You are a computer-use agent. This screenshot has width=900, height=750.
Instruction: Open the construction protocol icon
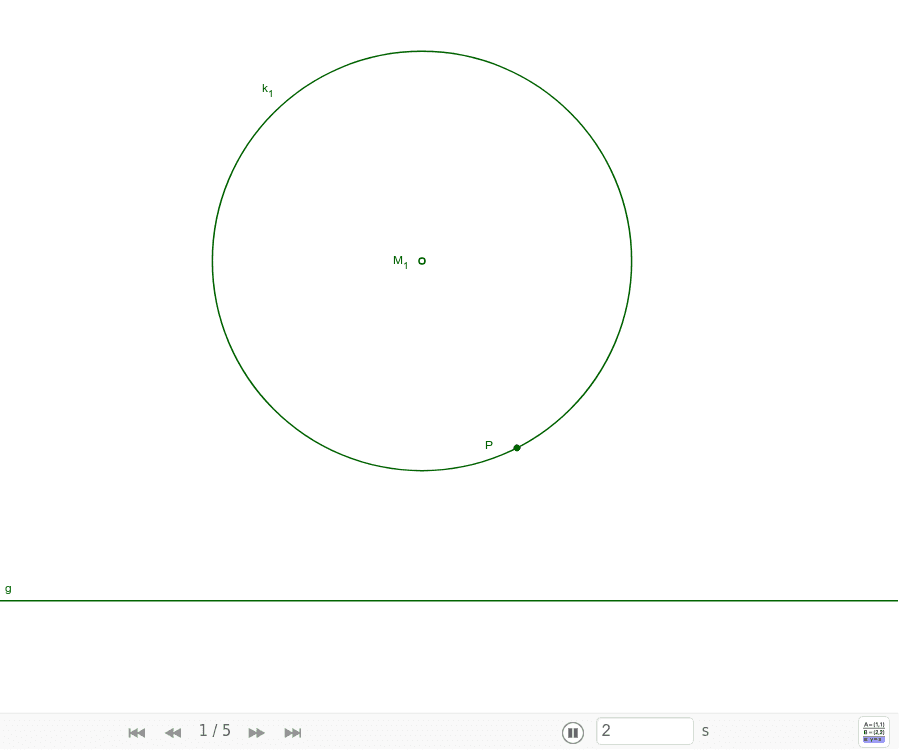874,732
